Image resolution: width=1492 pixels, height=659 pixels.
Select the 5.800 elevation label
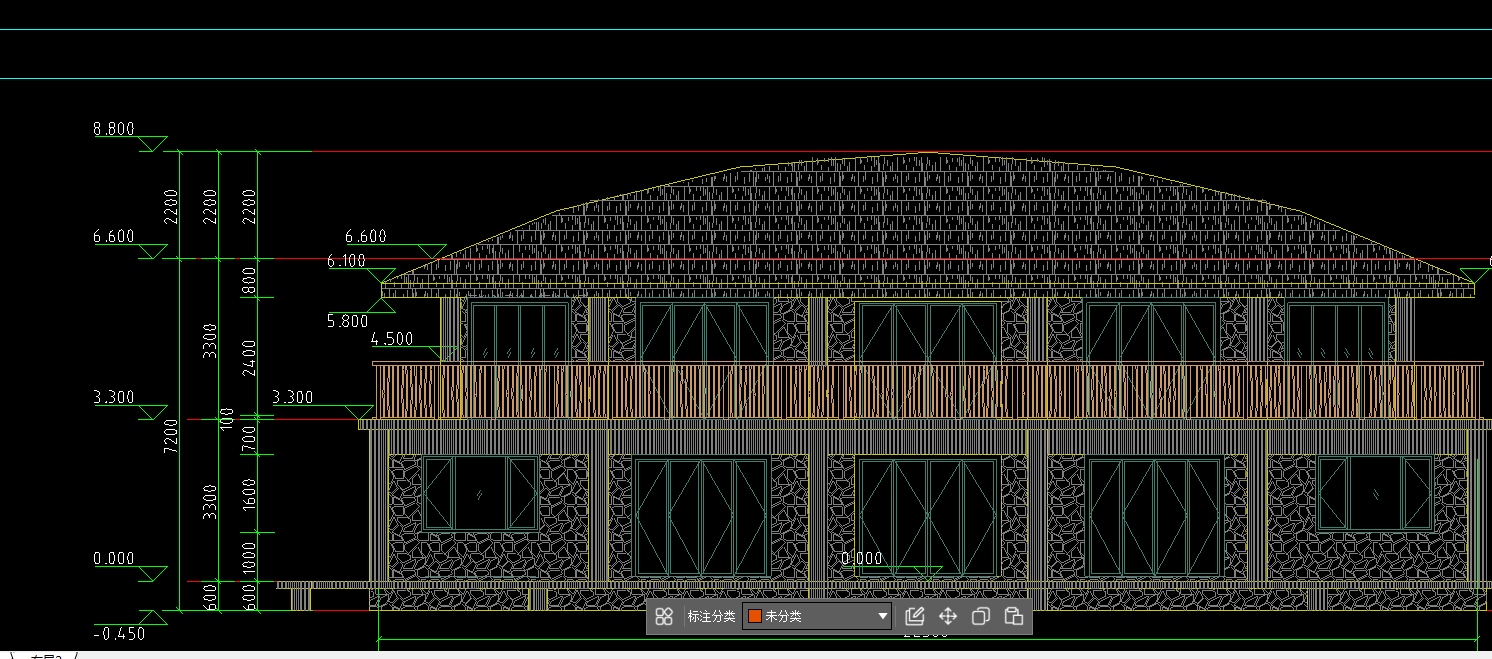pos(348,321)
